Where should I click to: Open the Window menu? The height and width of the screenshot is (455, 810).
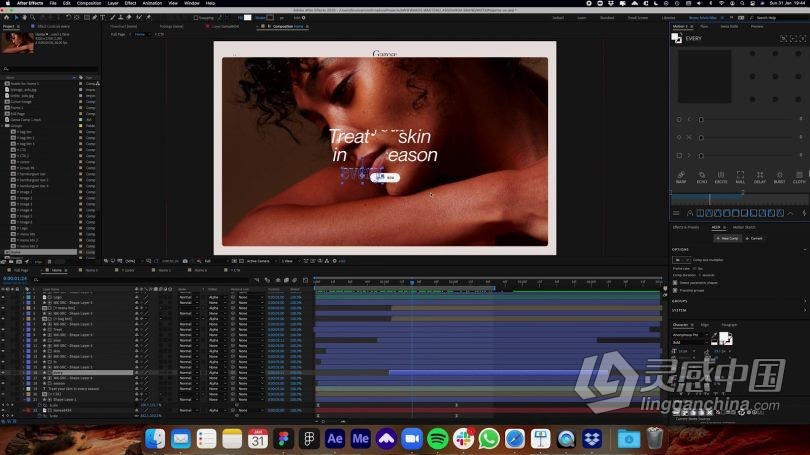tap(192, 3)
